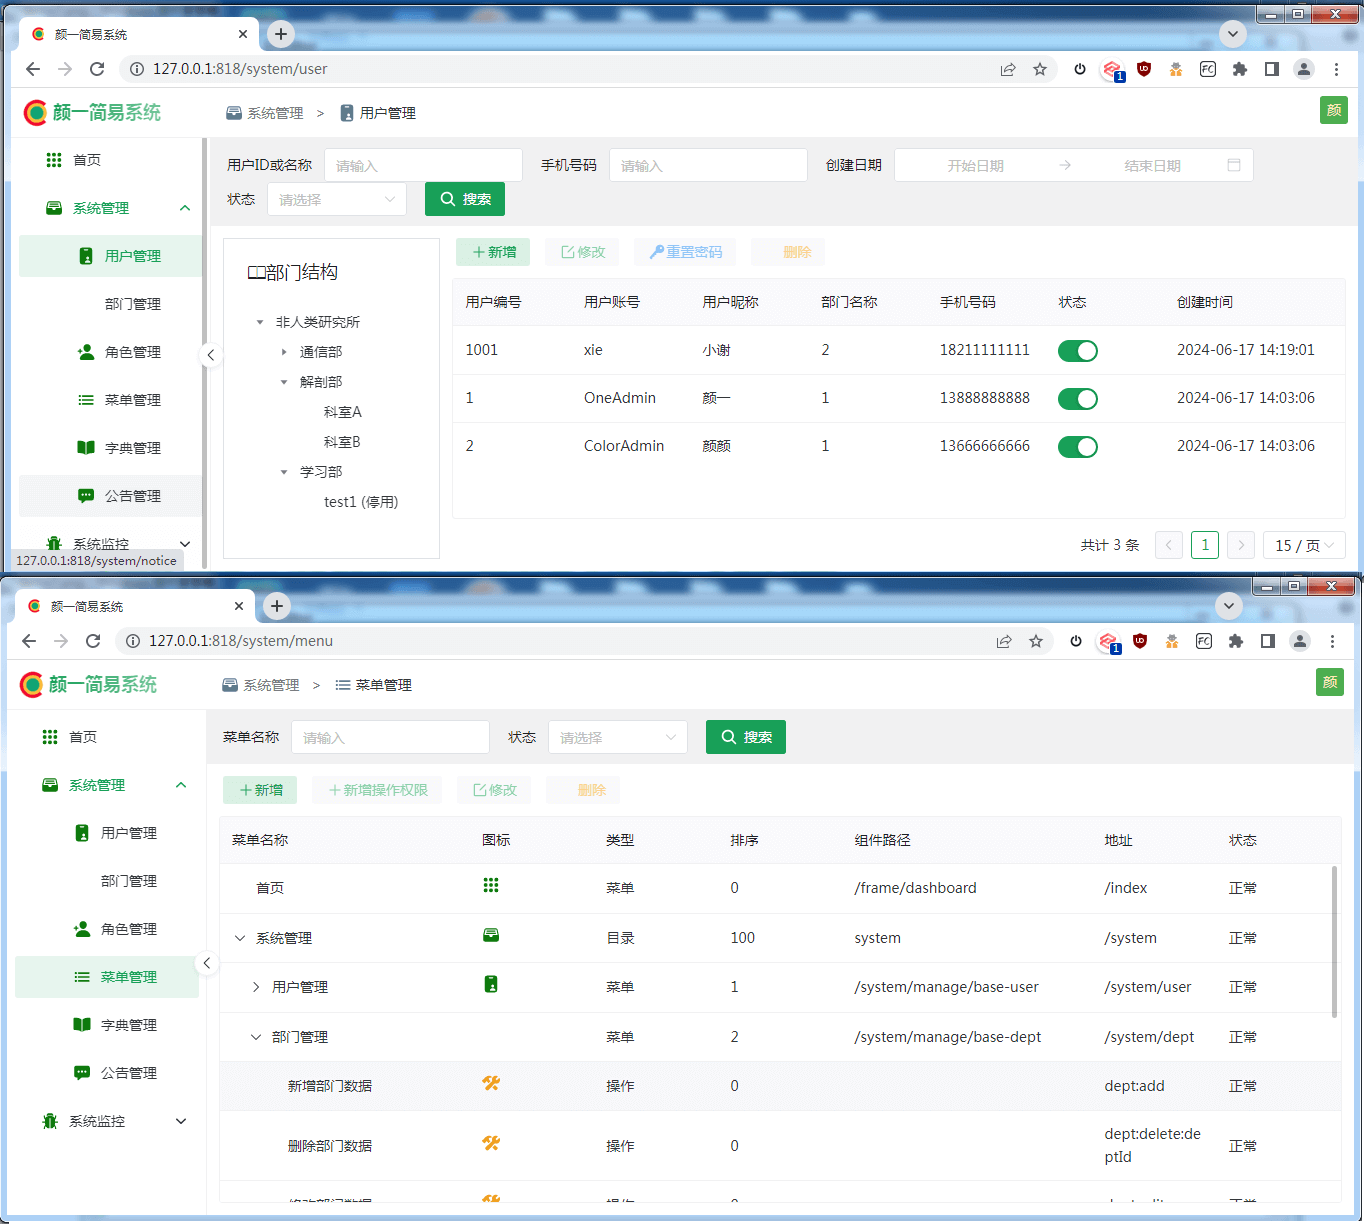Image resolution: width=1364 pixels, height=1224 pixels.
Task: Reload page in bottom browser window
Action: (x=93, y=641)
